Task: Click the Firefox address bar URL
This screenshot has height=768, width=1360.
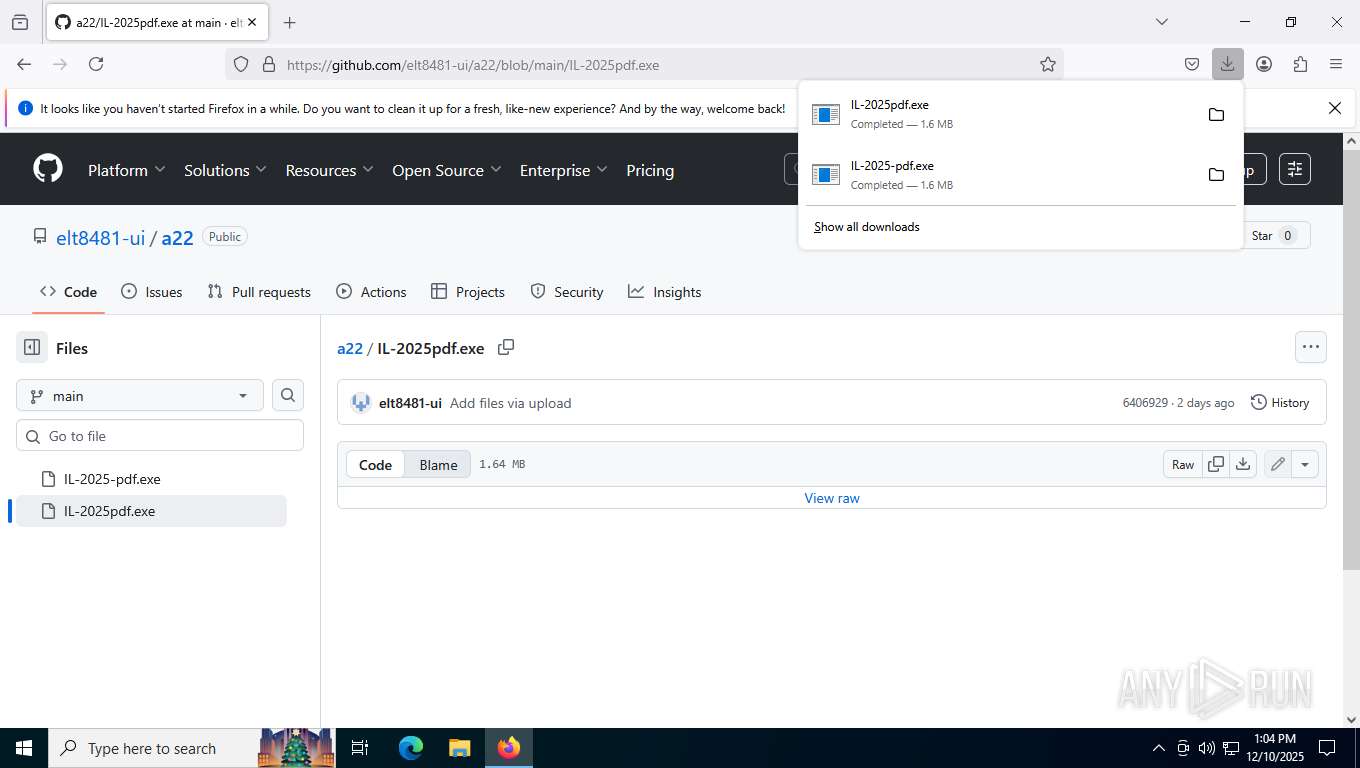Action: click(473, 65)
